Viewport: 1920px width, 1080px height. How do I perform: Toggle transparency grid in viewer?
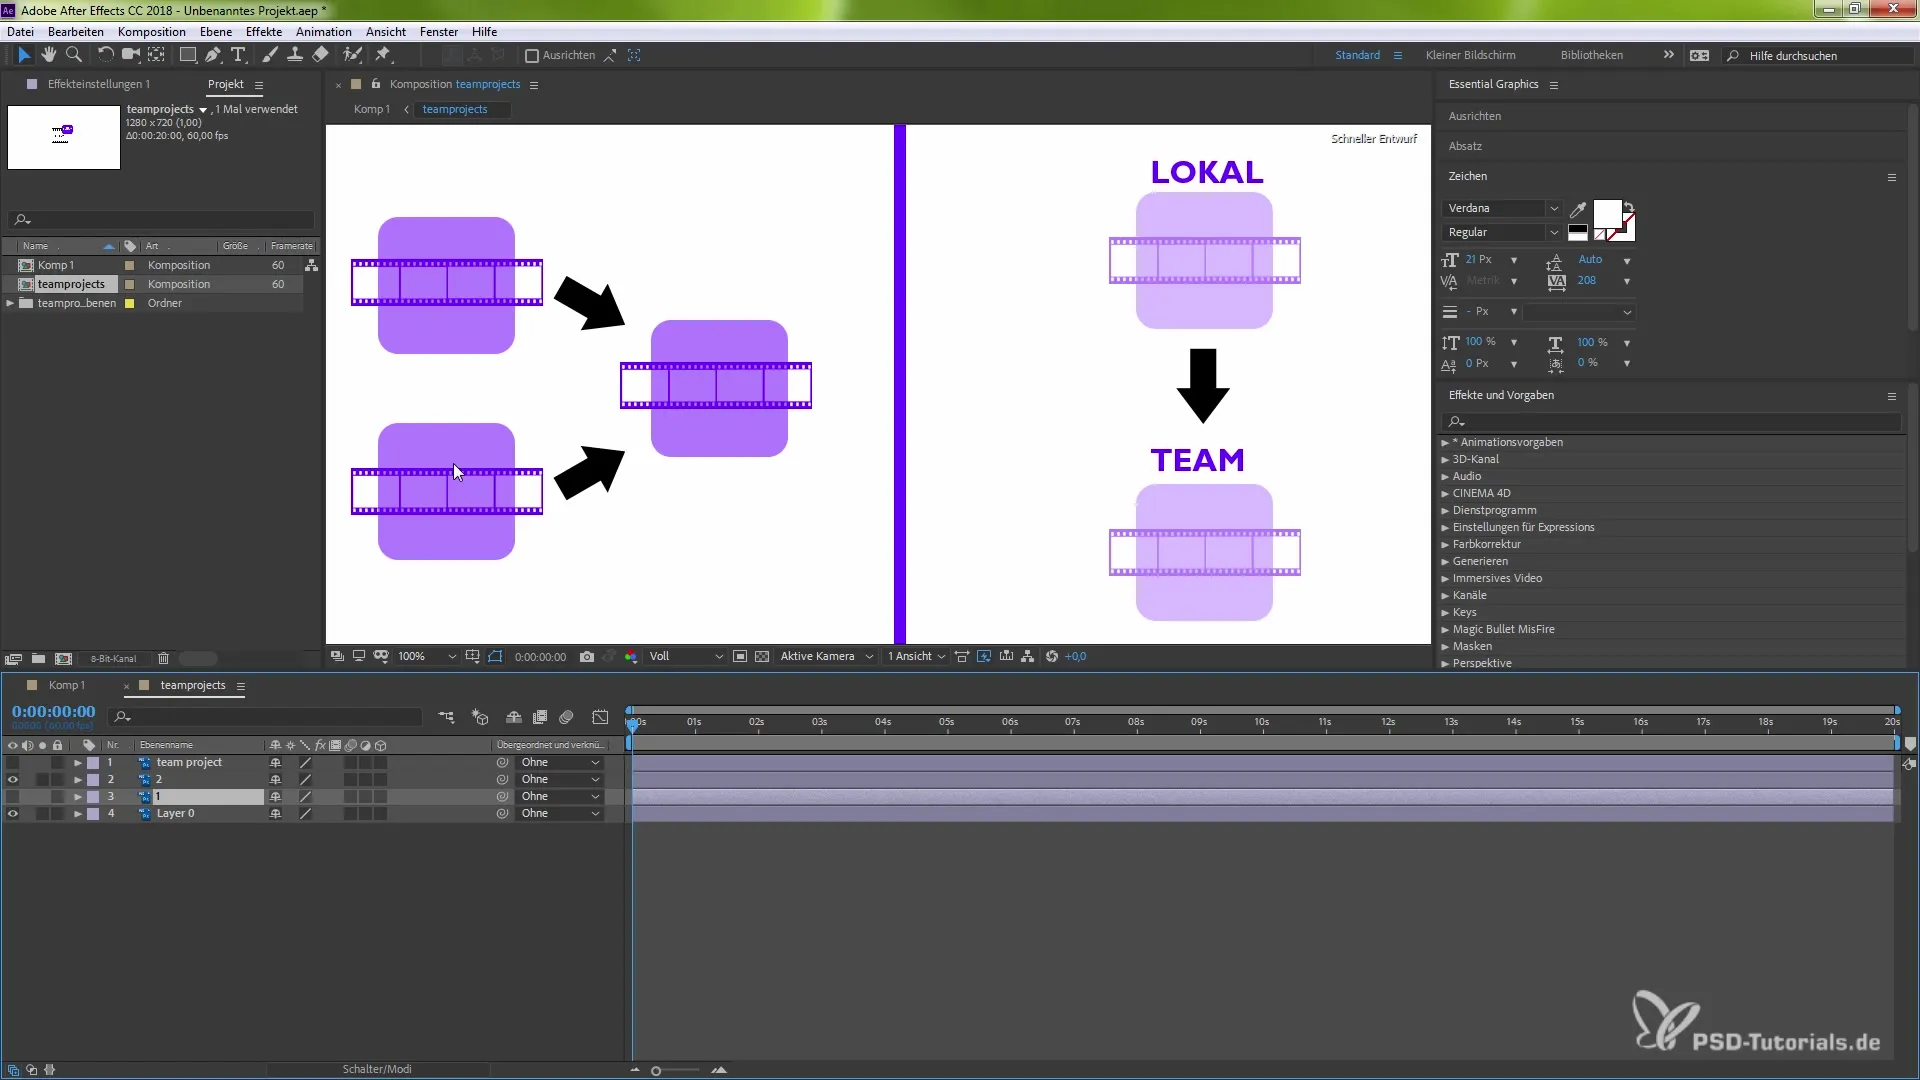762,657
